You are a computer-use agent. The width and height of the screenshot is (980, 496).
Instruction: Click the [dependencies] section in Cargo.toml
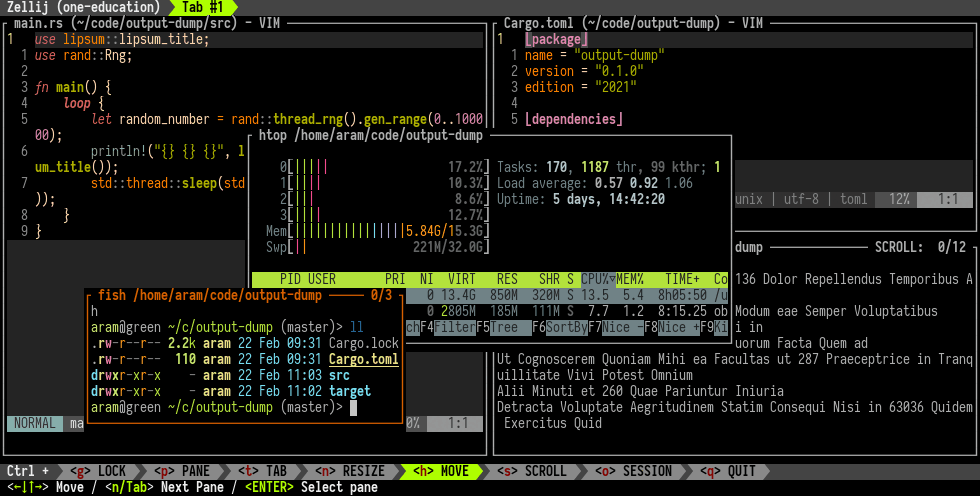574,119
